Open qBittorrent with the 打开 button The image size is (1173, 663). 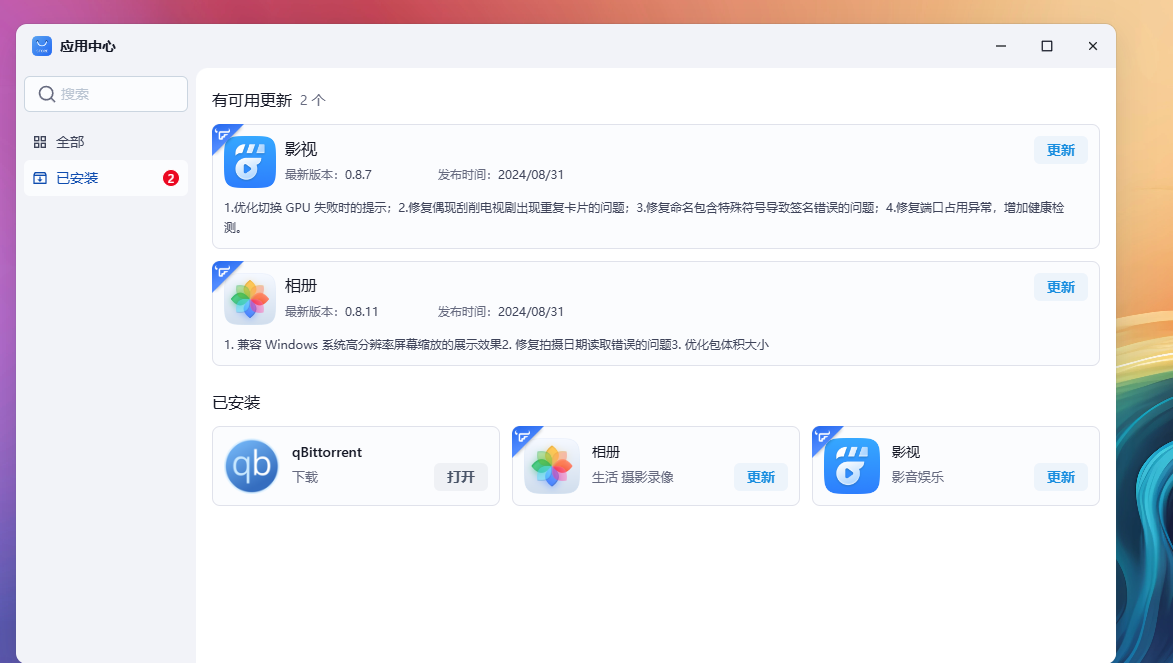click(x=461, y=477)
